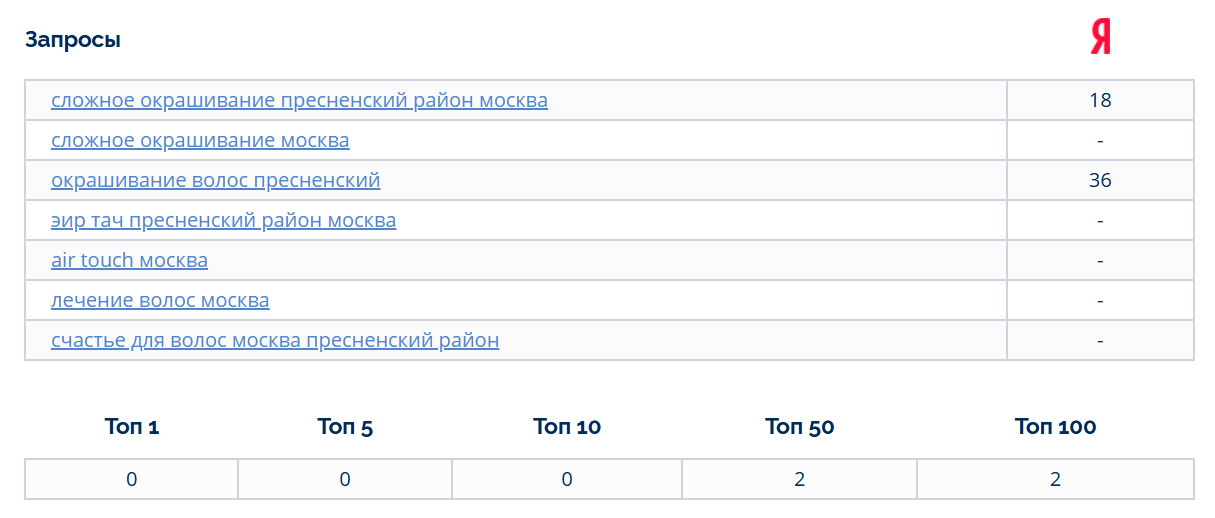
Task: Click position value 18 cell
Action: click(1100, 100)
